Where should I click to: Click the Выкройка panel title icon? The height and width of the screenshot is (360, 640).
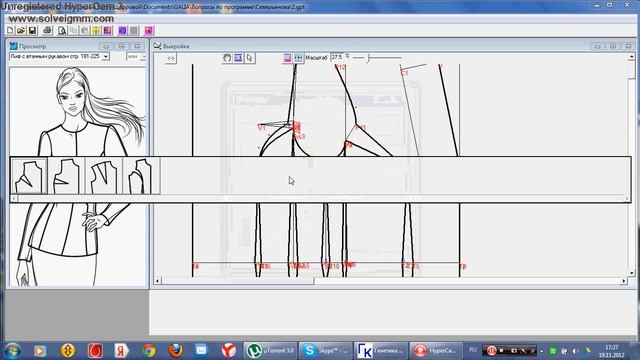coord(158,46)
